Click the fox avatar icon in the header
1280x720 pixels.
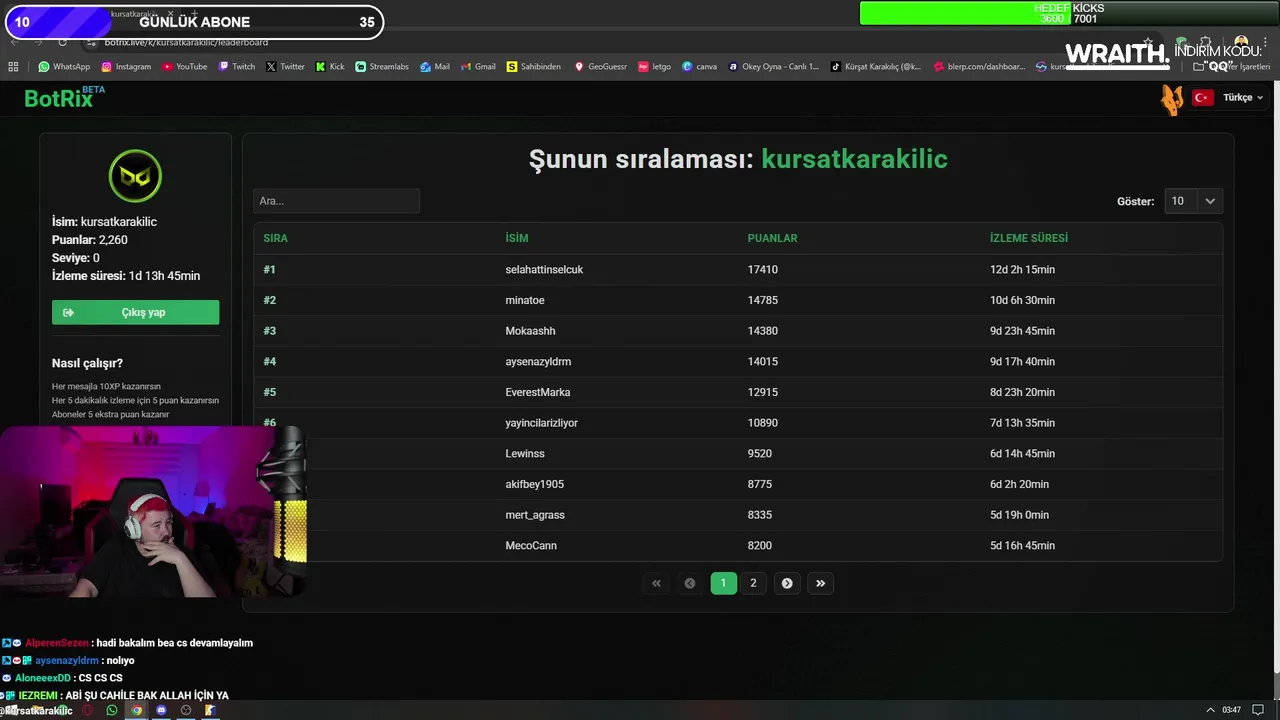pos(1172,99)
